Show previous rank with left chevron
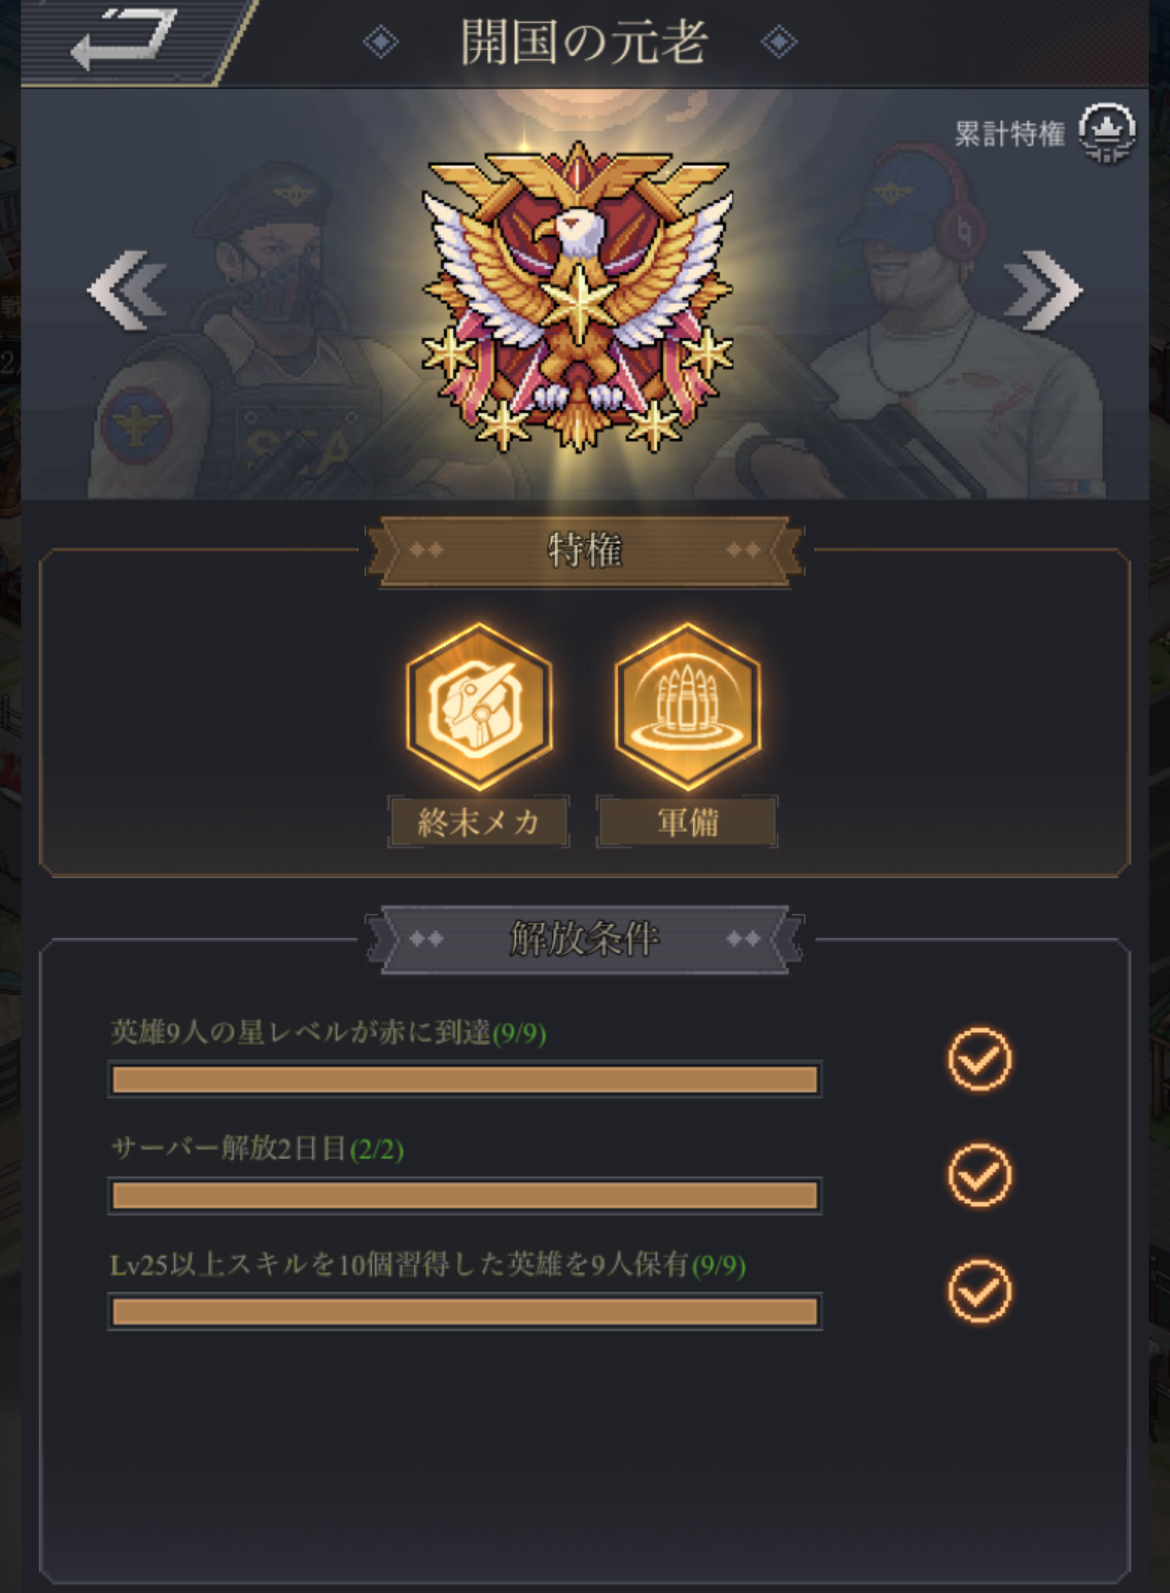The width and height of the screenshot is (1170, 1593). (127, 291)
